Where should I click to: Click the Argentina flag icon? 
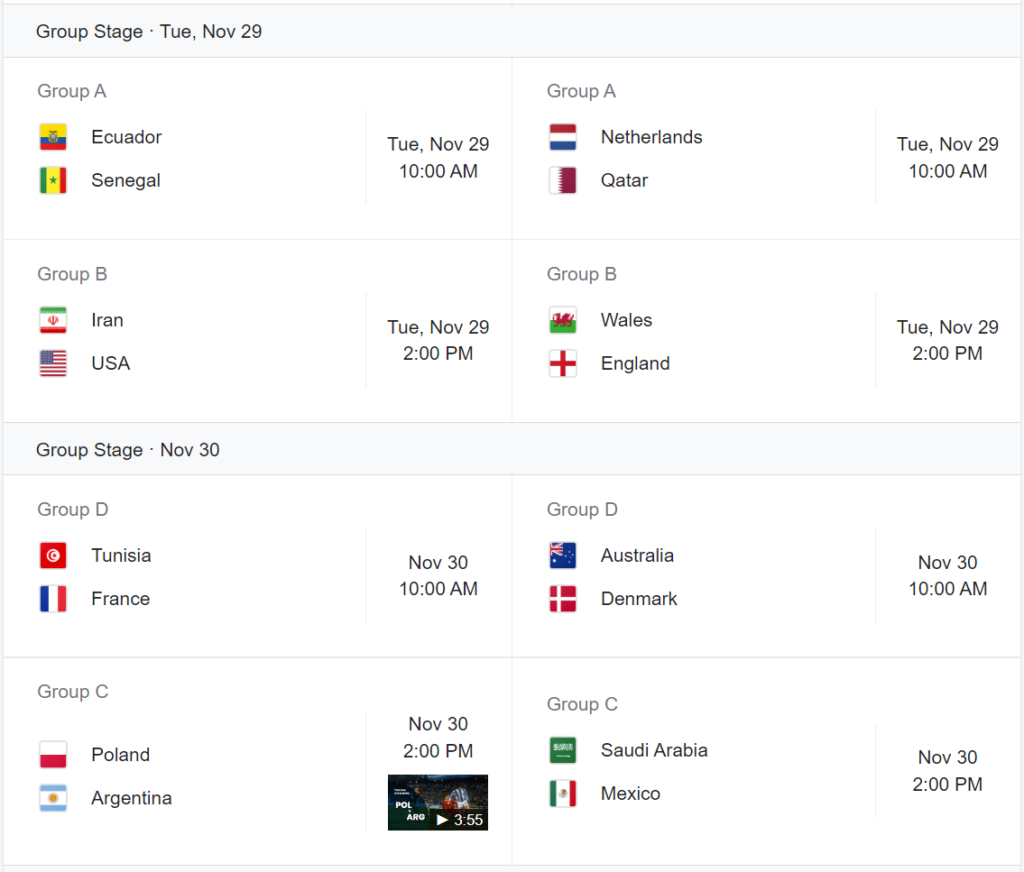click(x=53, y=798)
